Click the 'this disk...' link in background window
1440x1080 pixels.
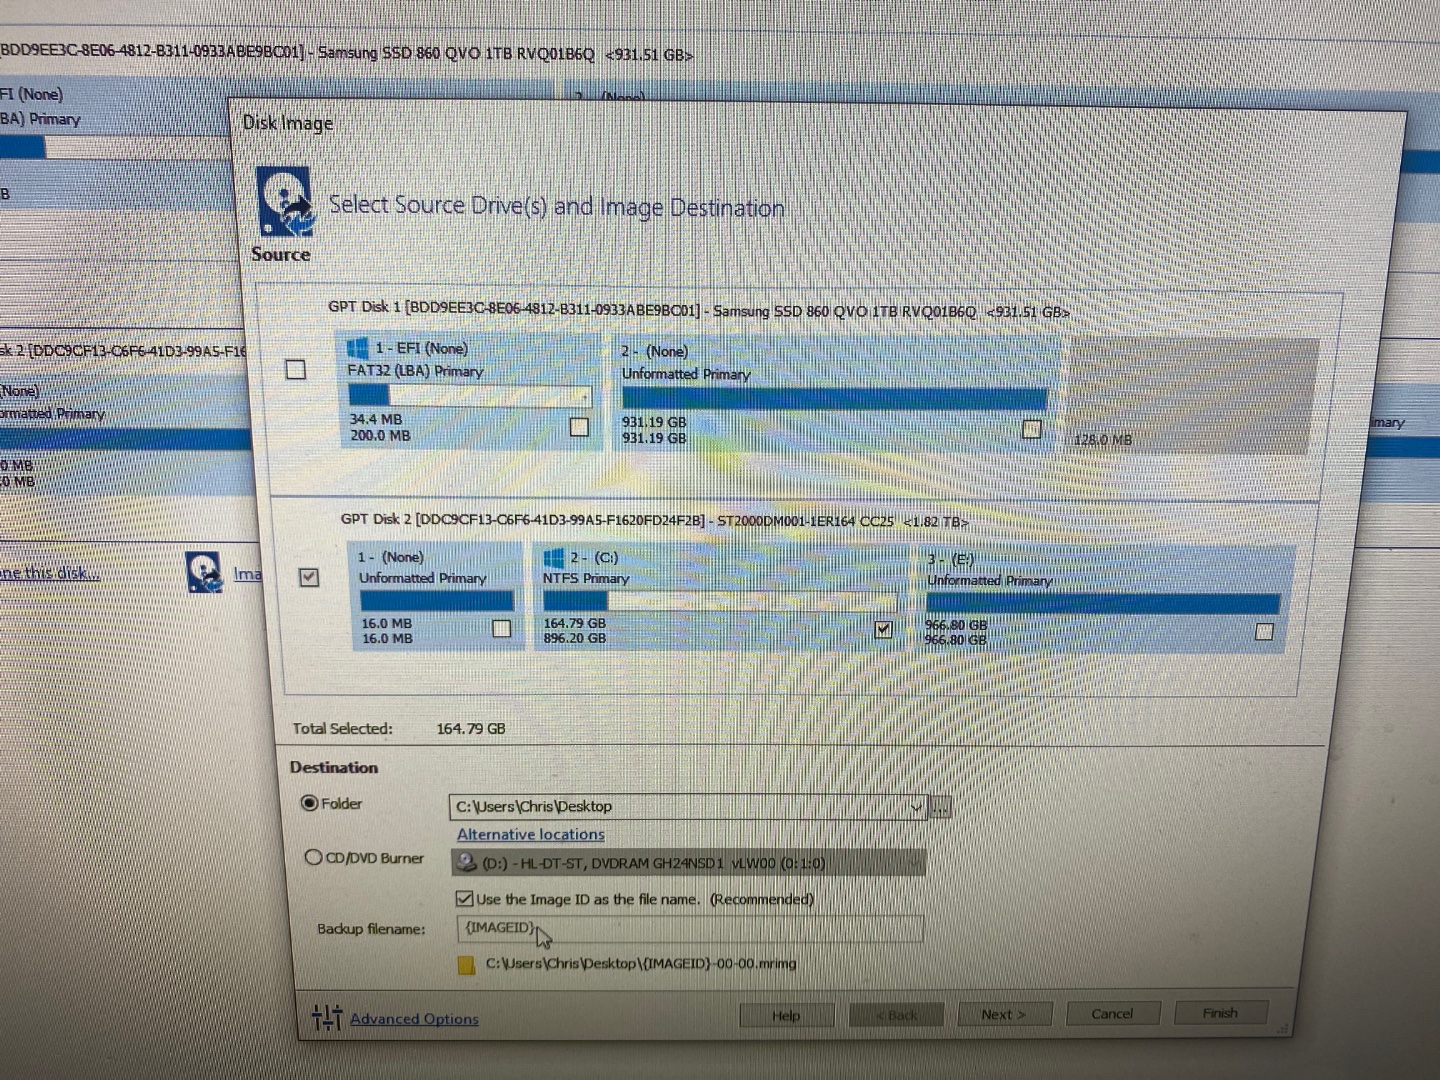tap(50, 573)
